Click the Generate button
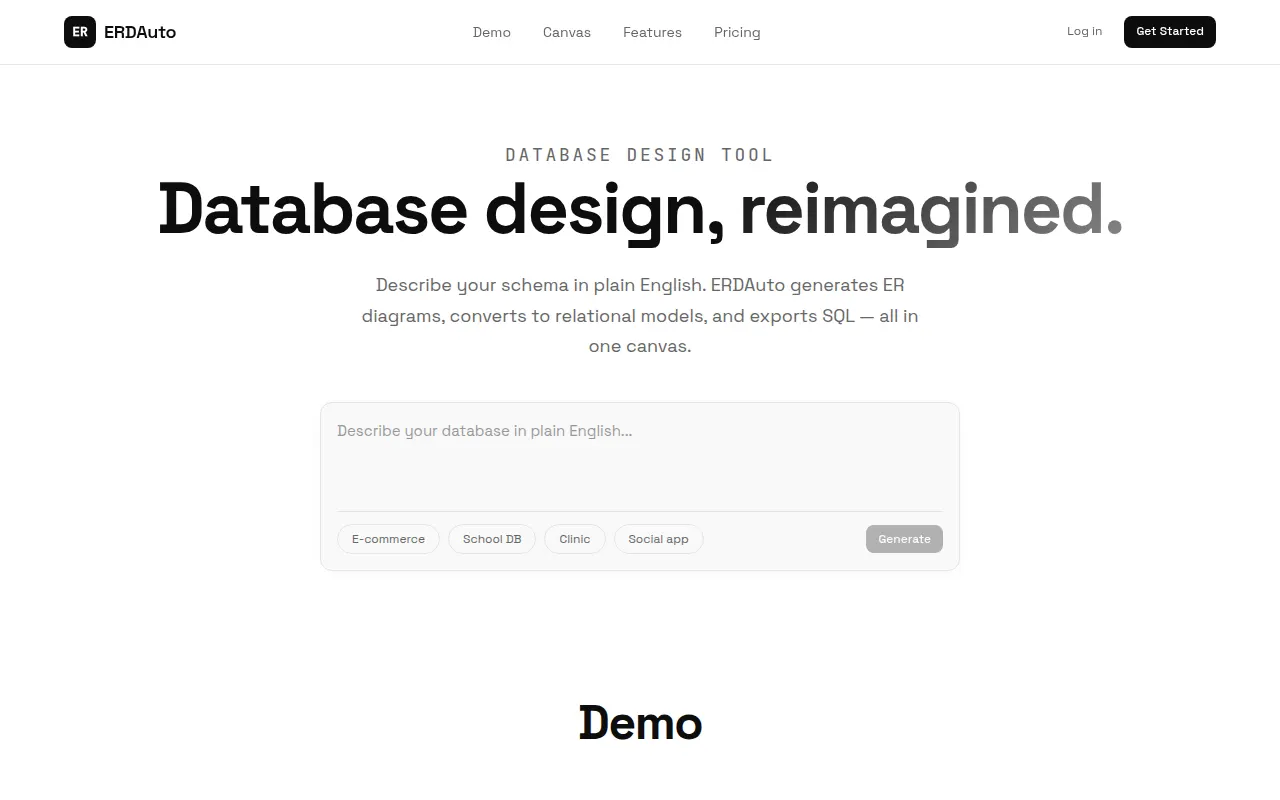The width and height of the screenshot is (1280, 800). click(x=904, y=539)
